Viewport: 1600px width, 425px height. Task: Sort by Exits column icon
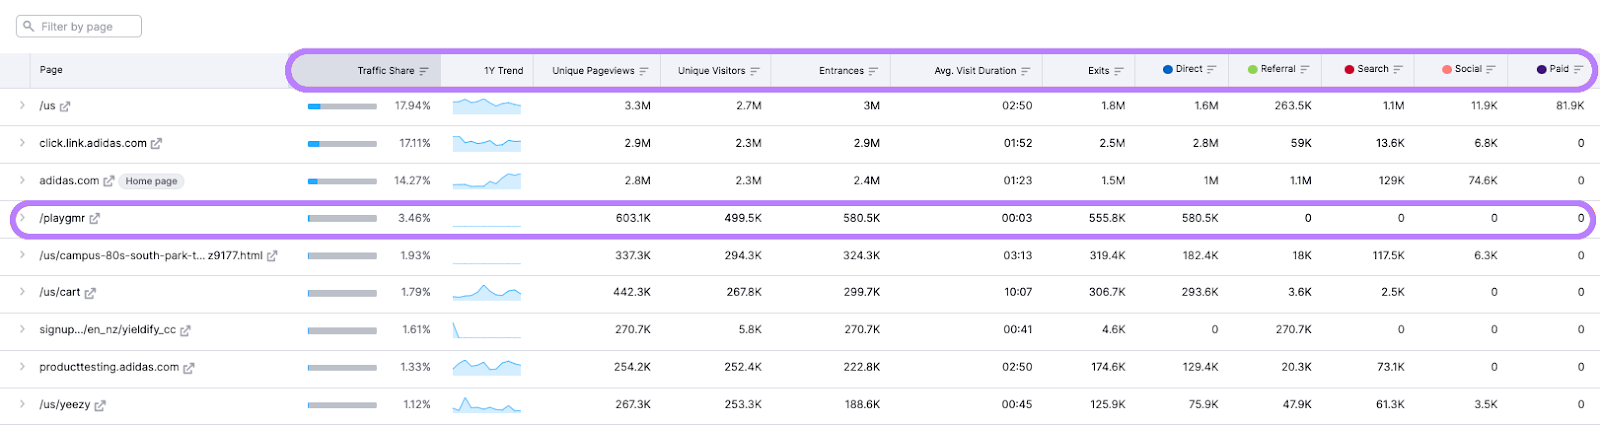click(x=1119, y=71)
